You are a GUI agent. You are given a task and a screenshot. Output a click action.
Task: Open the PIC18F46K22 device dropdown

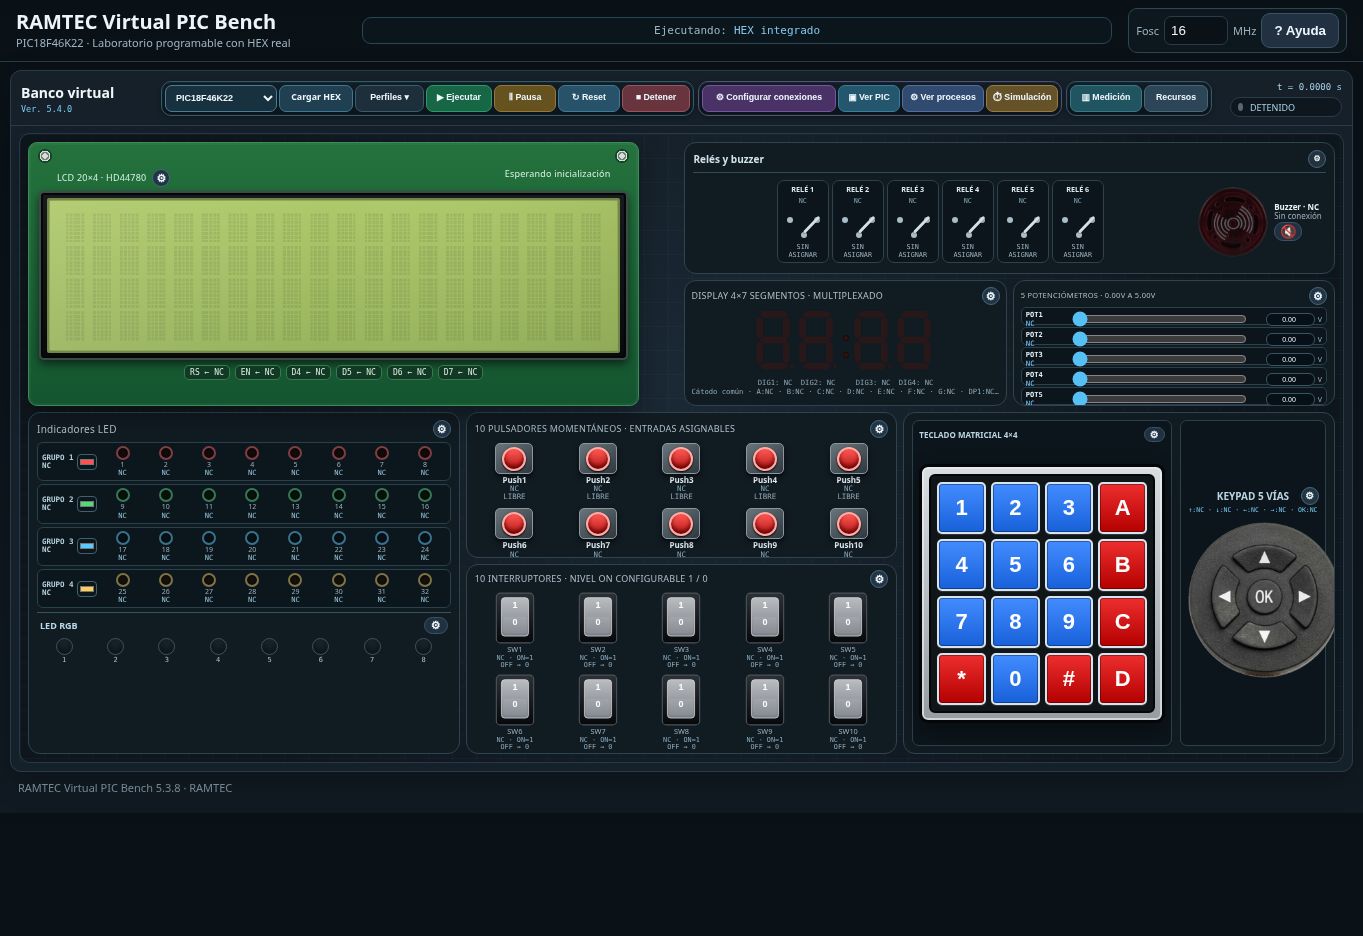[220, 98]
